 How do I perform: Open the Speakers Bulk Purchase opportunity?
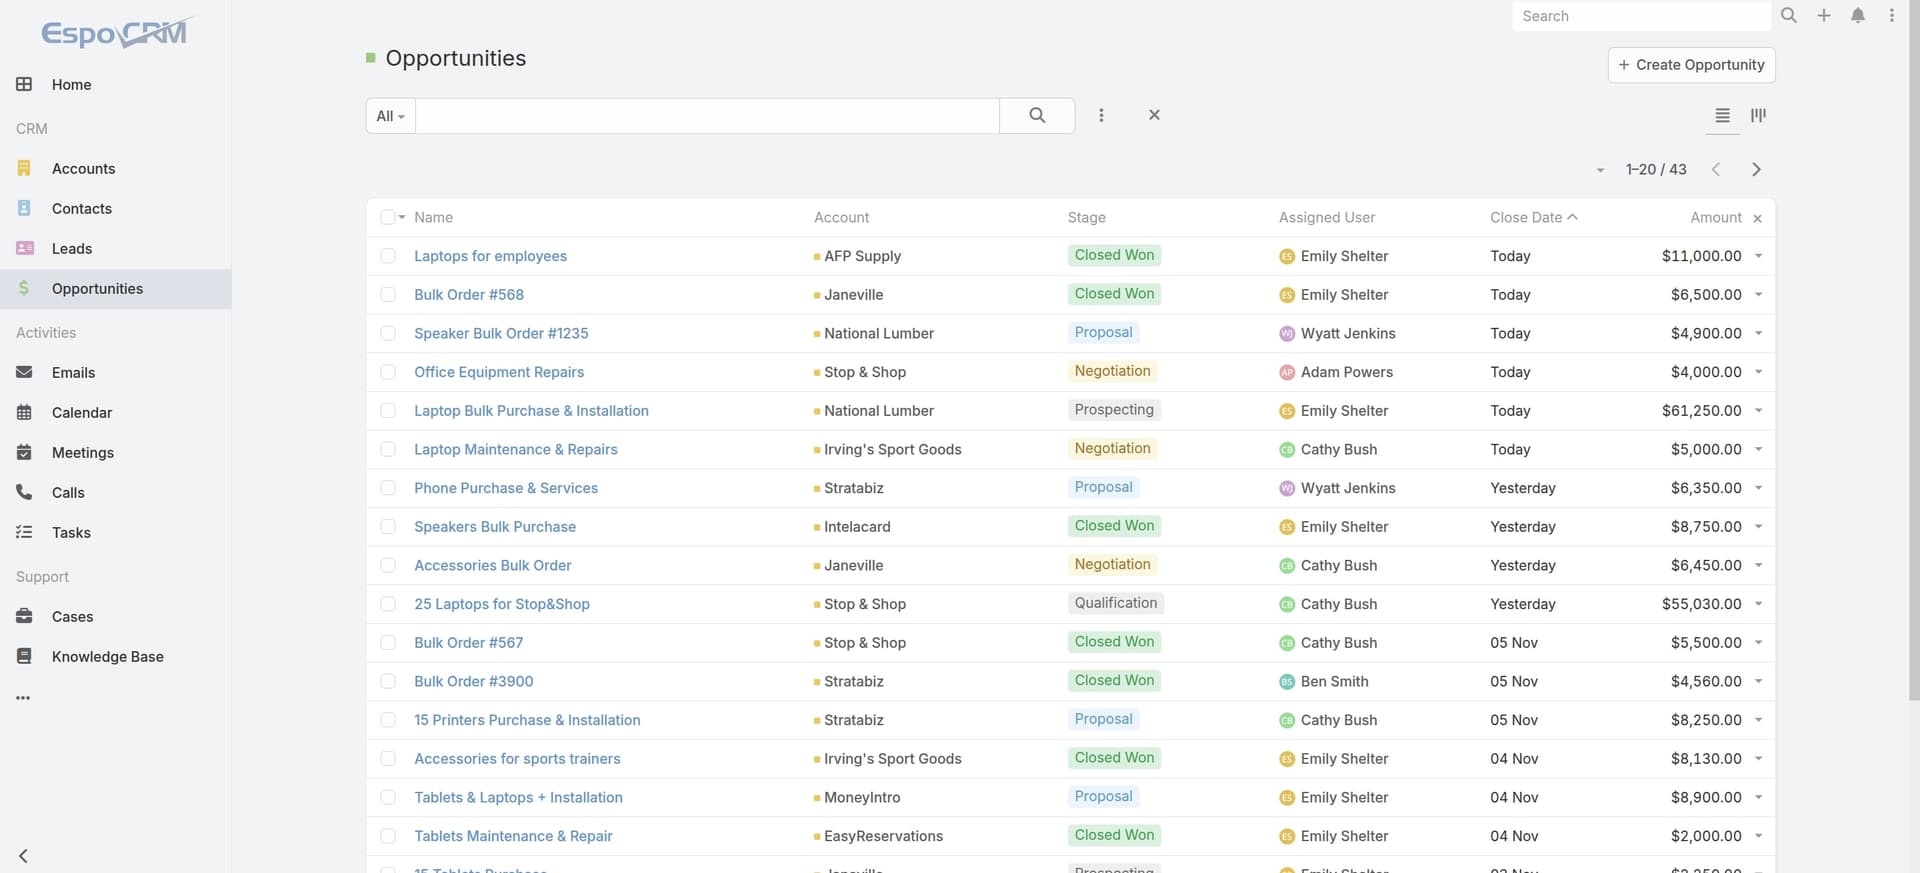point(495,527)
